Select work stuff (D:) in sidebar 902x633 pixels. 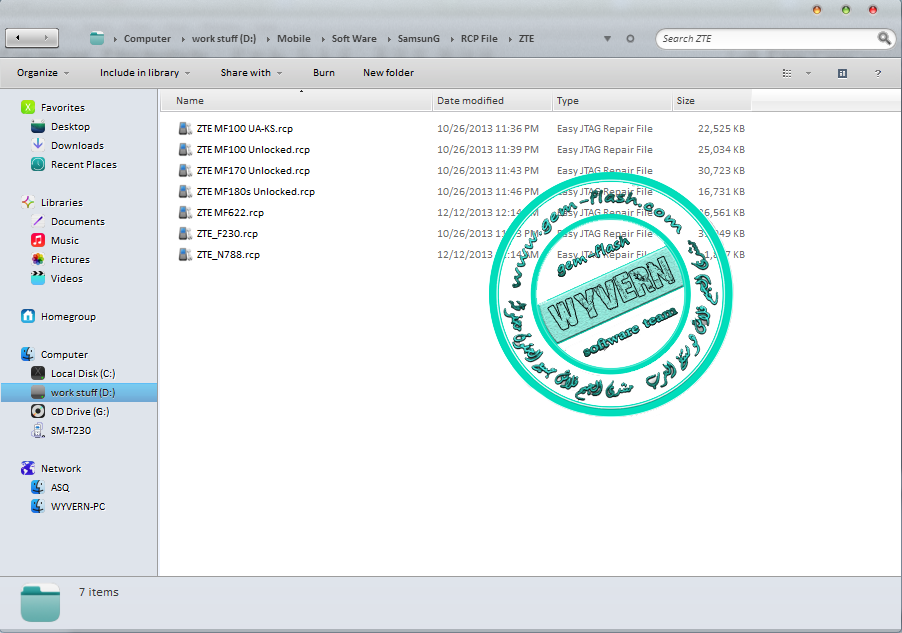(x=79, y=392)
